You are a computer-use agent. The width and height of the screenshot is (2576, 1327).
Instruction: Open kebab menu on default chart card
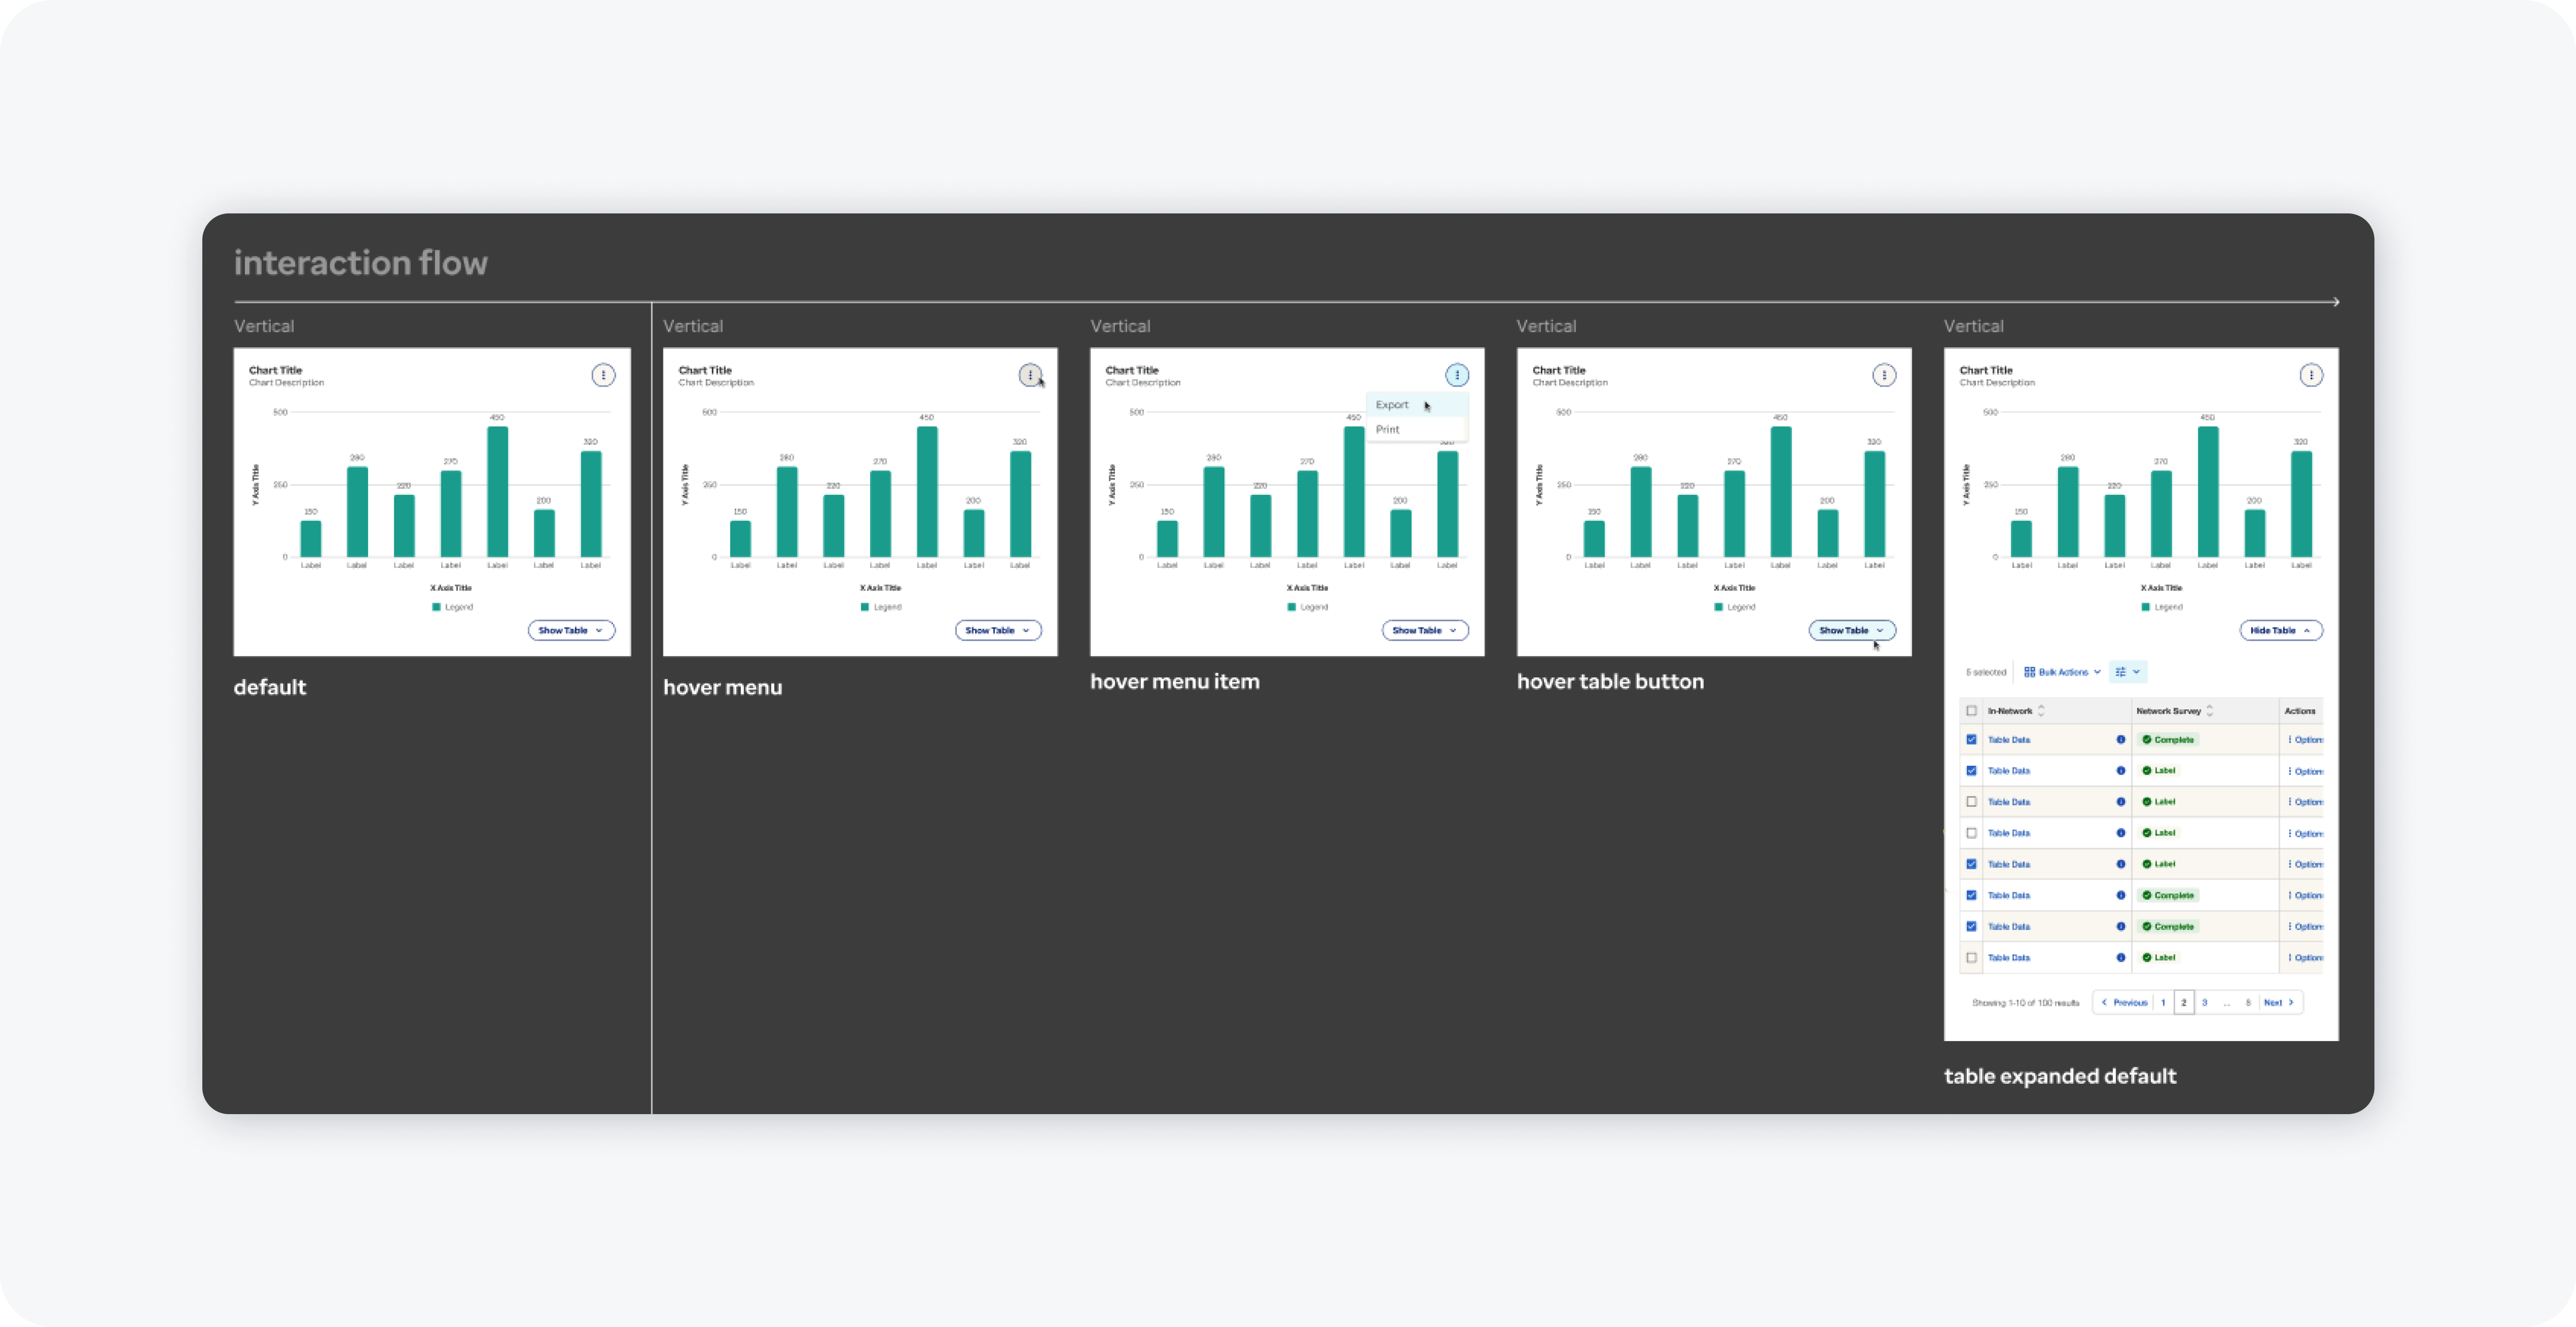[603, 375]
